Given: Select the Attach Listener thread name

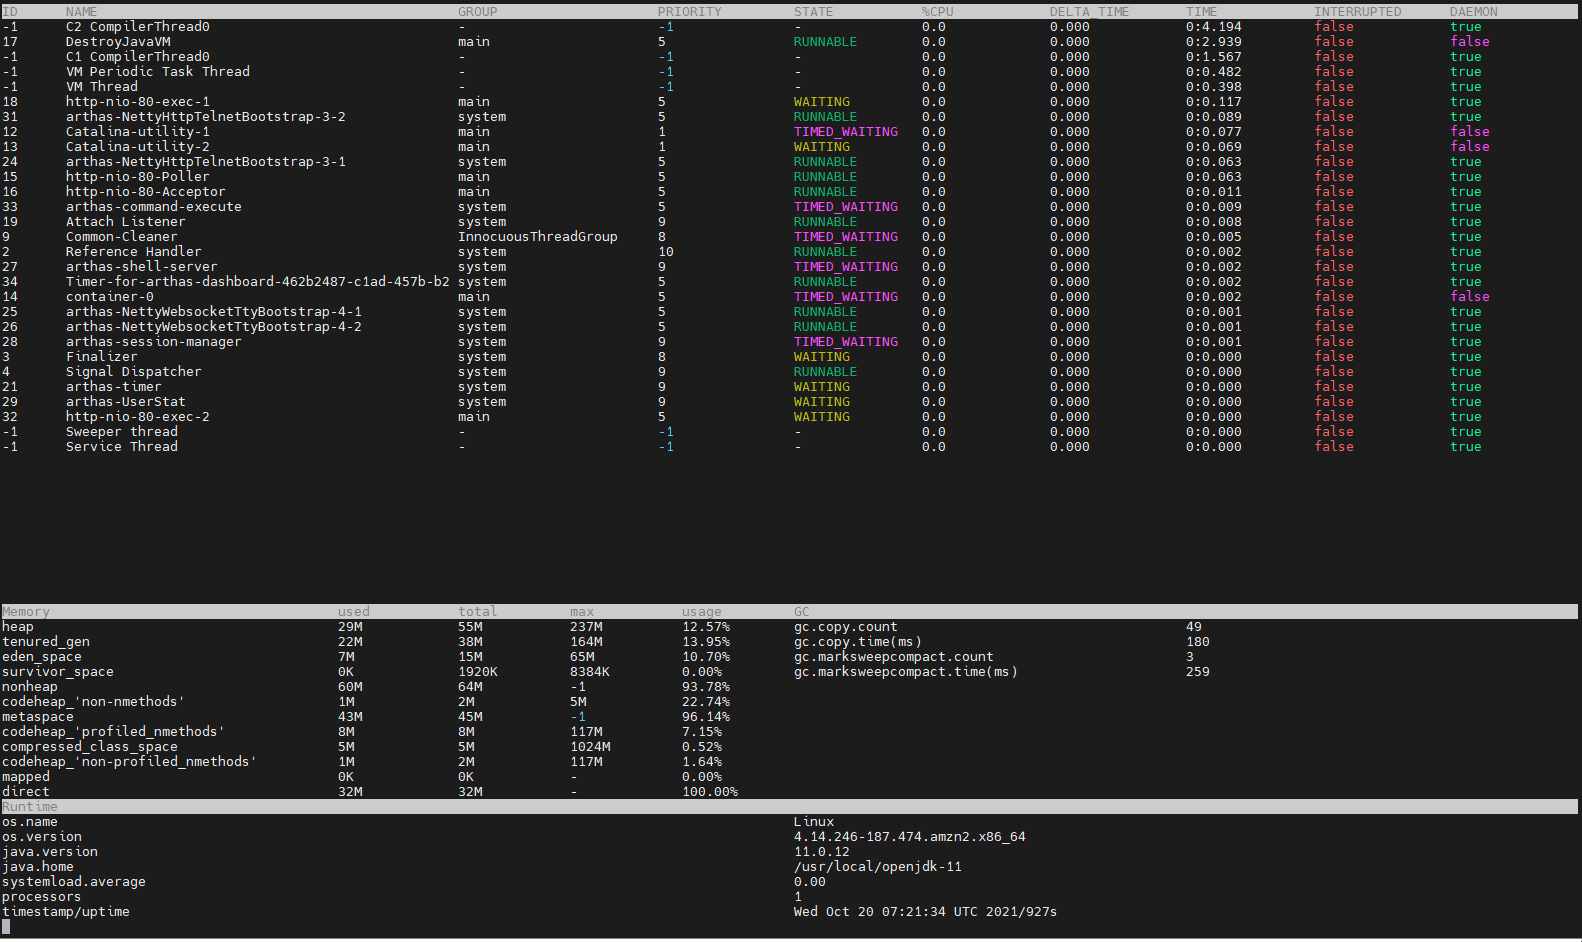Looking at the screenshot, I should click(126, 222).
